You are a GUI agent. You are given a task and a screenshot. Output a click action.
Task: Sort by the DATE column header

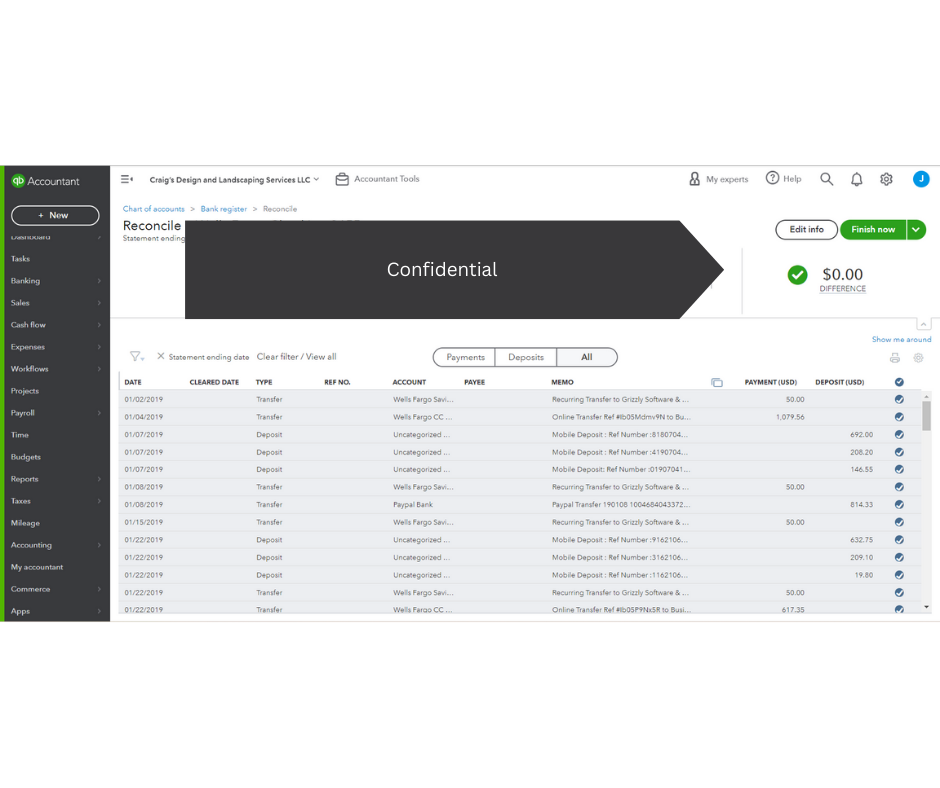tap(133, 383)
